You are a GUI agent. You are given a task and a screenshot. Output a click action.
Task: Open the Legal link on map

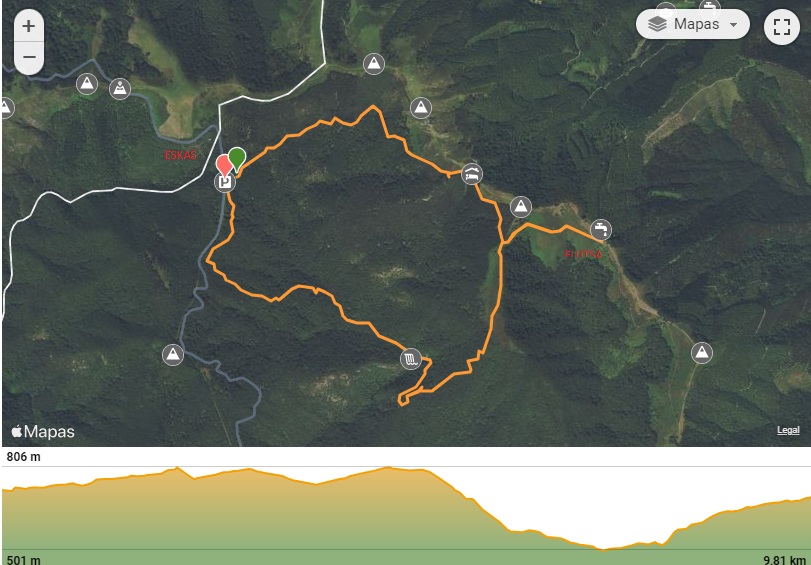click(788, 430)
